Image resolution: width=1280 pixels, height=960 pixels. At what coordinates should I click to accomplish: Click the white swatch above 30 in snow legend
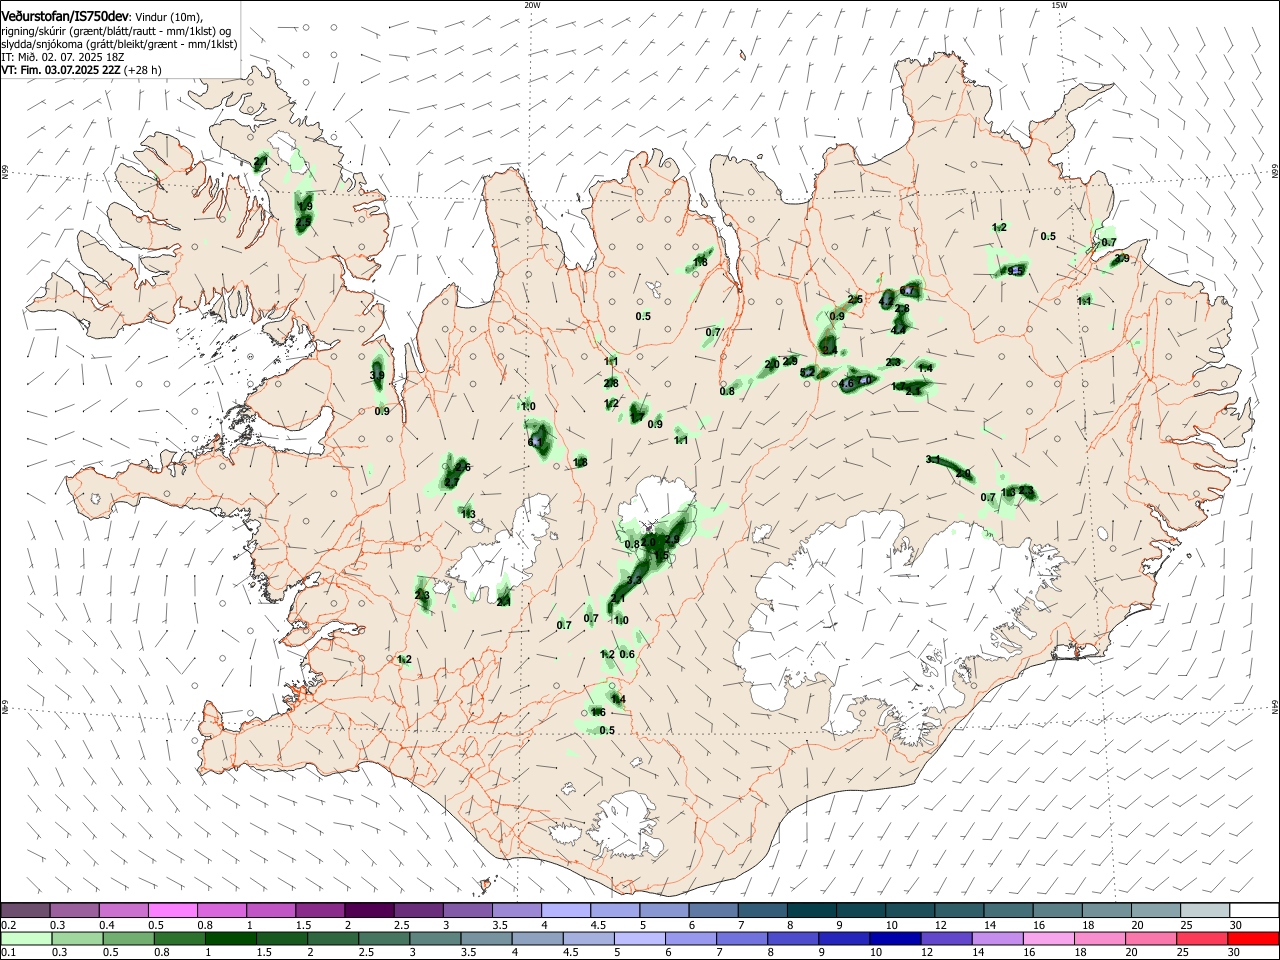(x=1254, y=910)
